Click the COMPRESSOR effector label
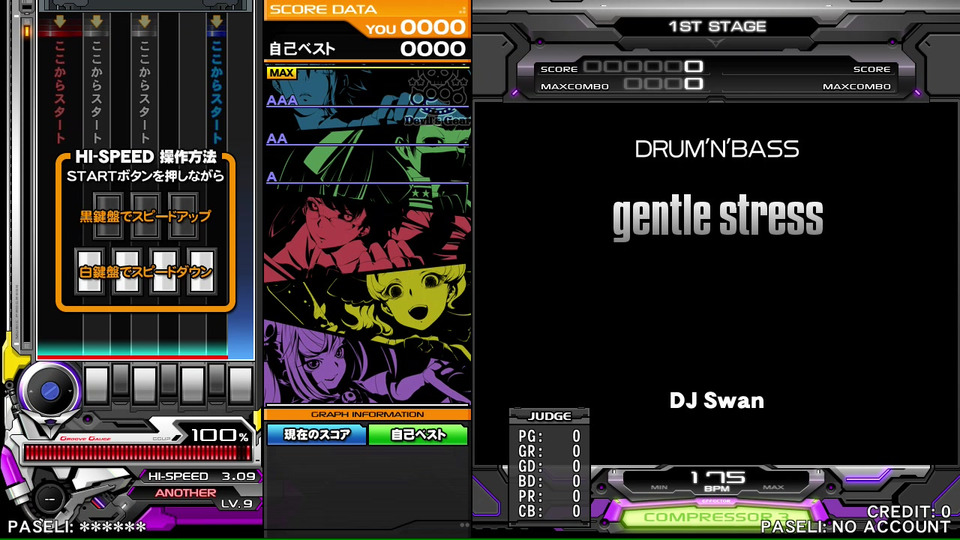Viewport: 960px width, 540px height. tap(716, 517)
